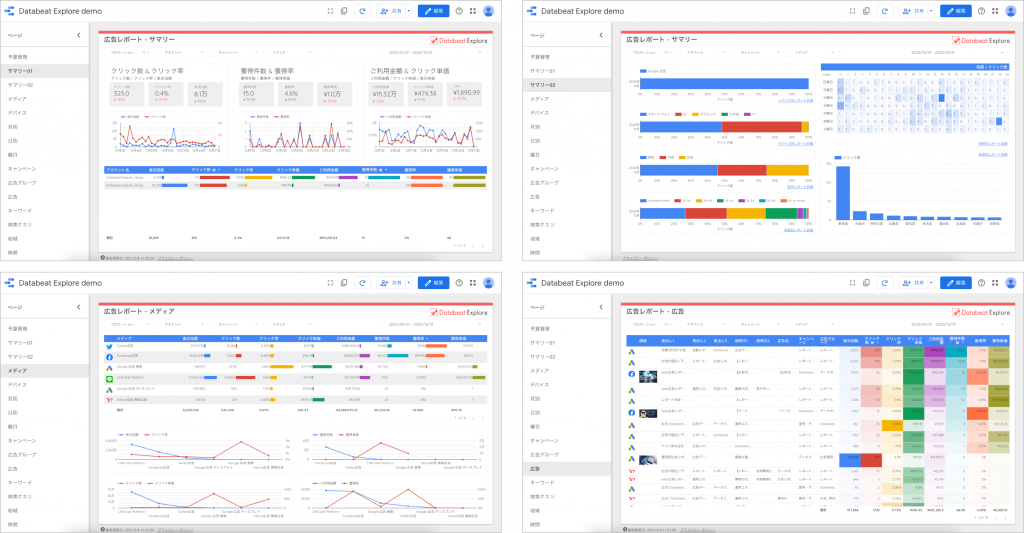Image resolution: width=1024 pixels, height=533 pixels.
Task: Click 共有 share button in メディア window
Action: pyautogui.click(x=391, y=283)
